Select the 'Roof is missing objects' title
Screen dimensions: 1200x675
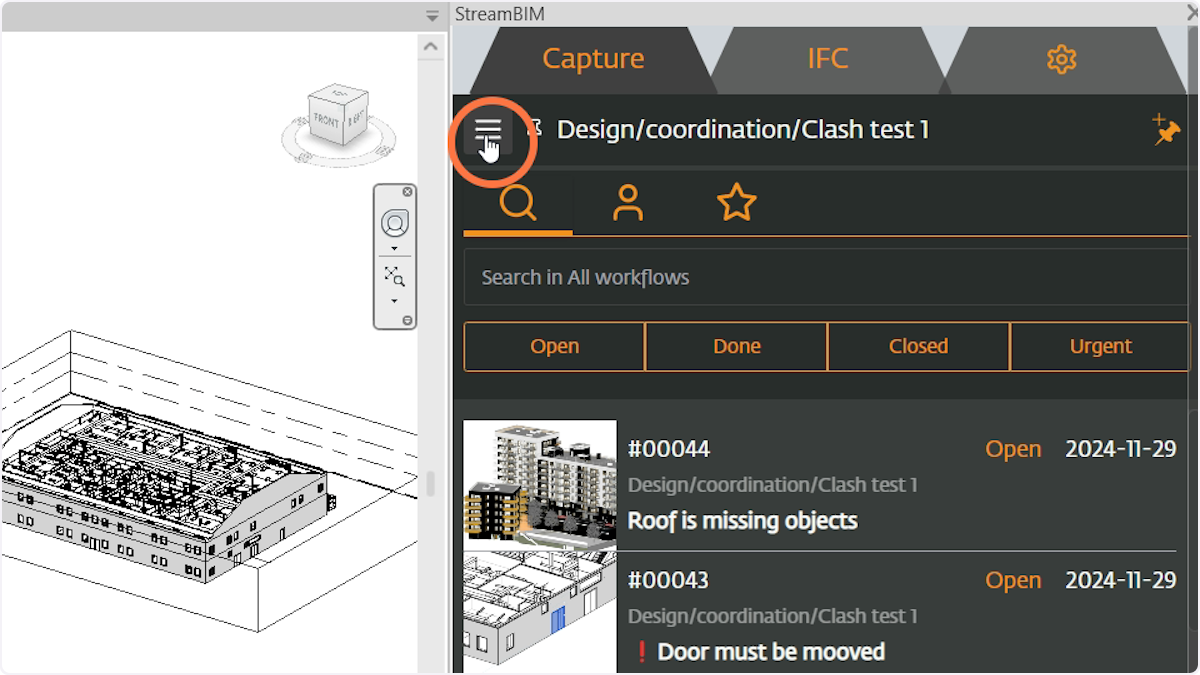pyautogui.click(x=743, y=521)
